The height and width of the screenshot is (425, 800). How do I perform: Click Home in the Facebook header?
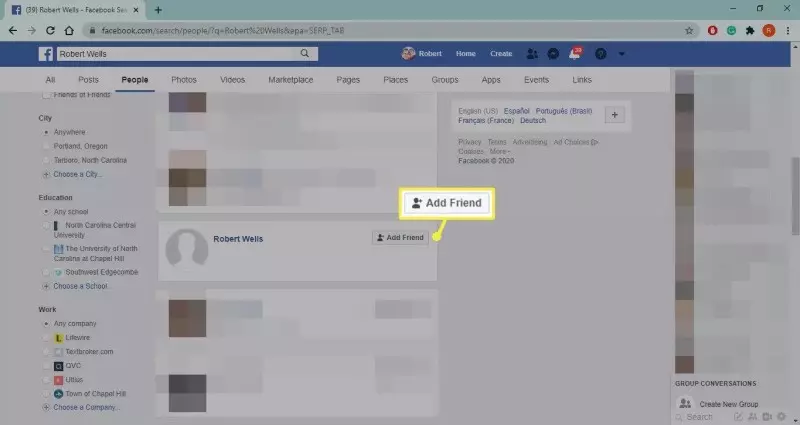point(466,54)
